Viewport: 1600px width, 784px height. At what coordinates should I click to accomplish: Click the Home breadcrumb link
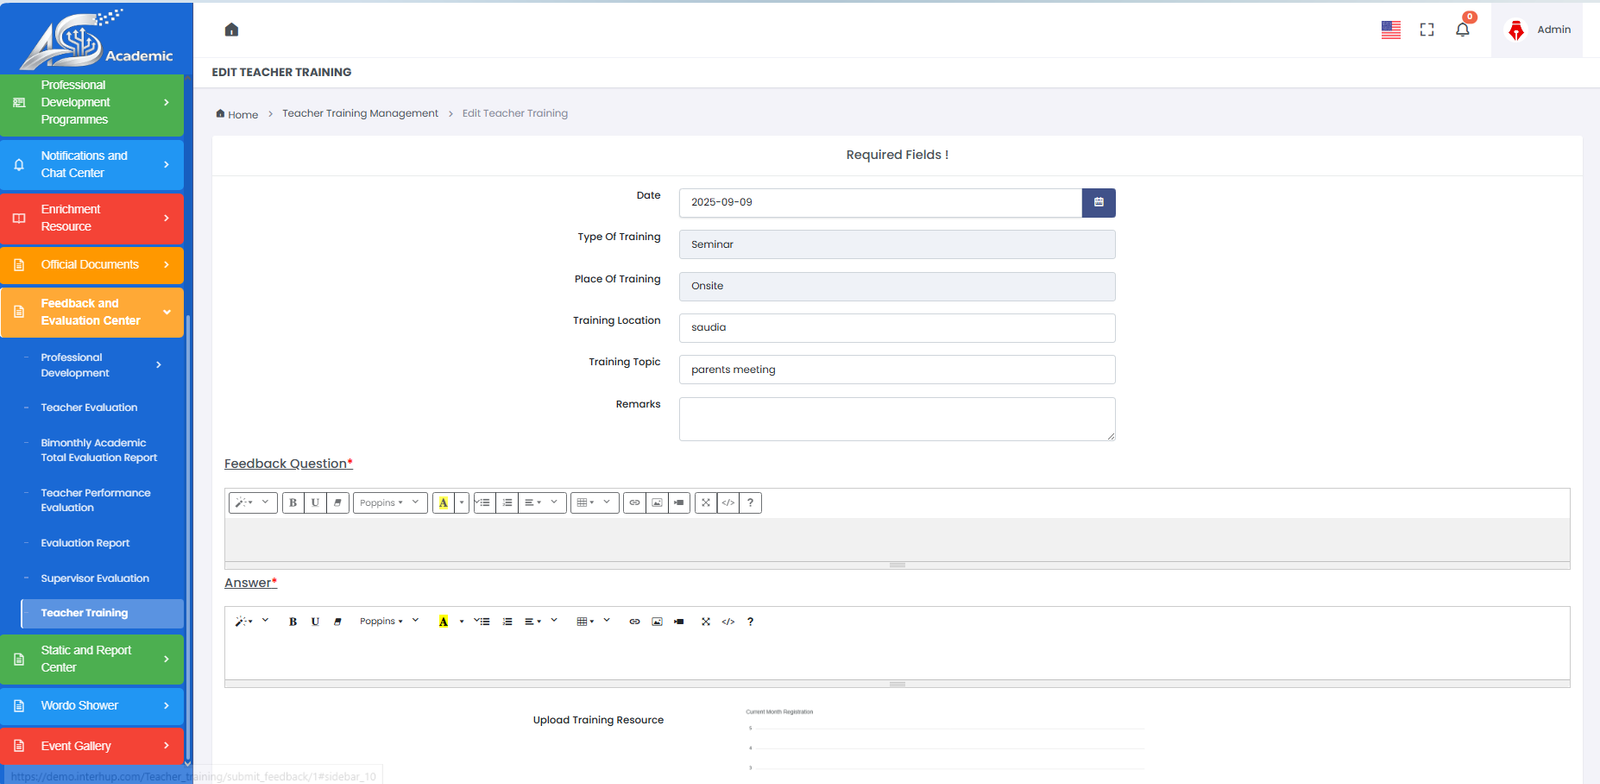pos(242,115)
